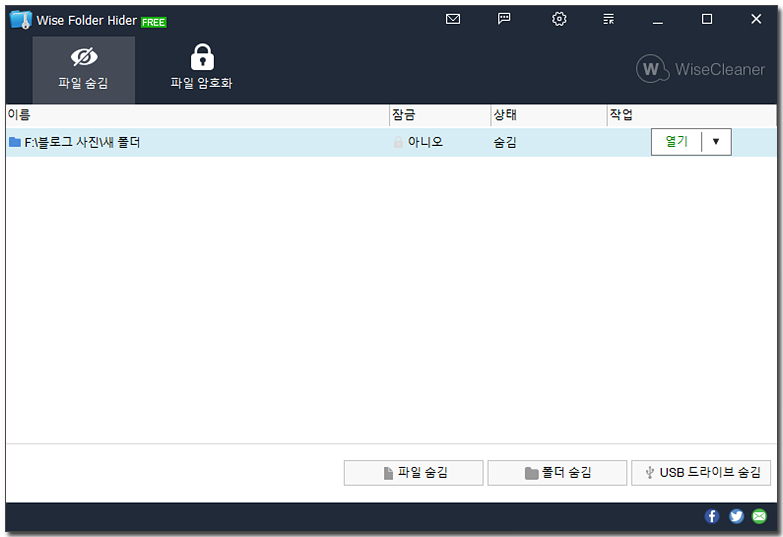This screenshot has width=783, height=537.
Task: Click the 폴더 숨김 button
Action: click(557, 473)
